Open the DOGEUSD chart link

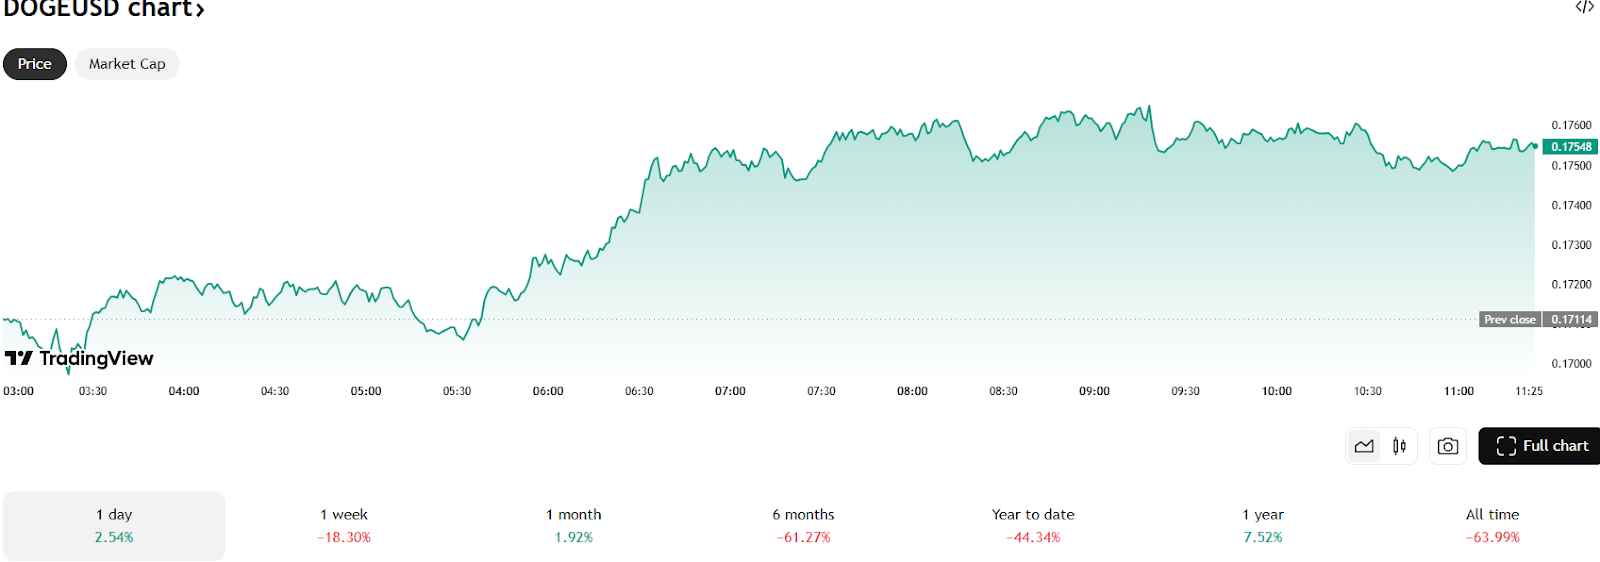[x=104, y=9]
